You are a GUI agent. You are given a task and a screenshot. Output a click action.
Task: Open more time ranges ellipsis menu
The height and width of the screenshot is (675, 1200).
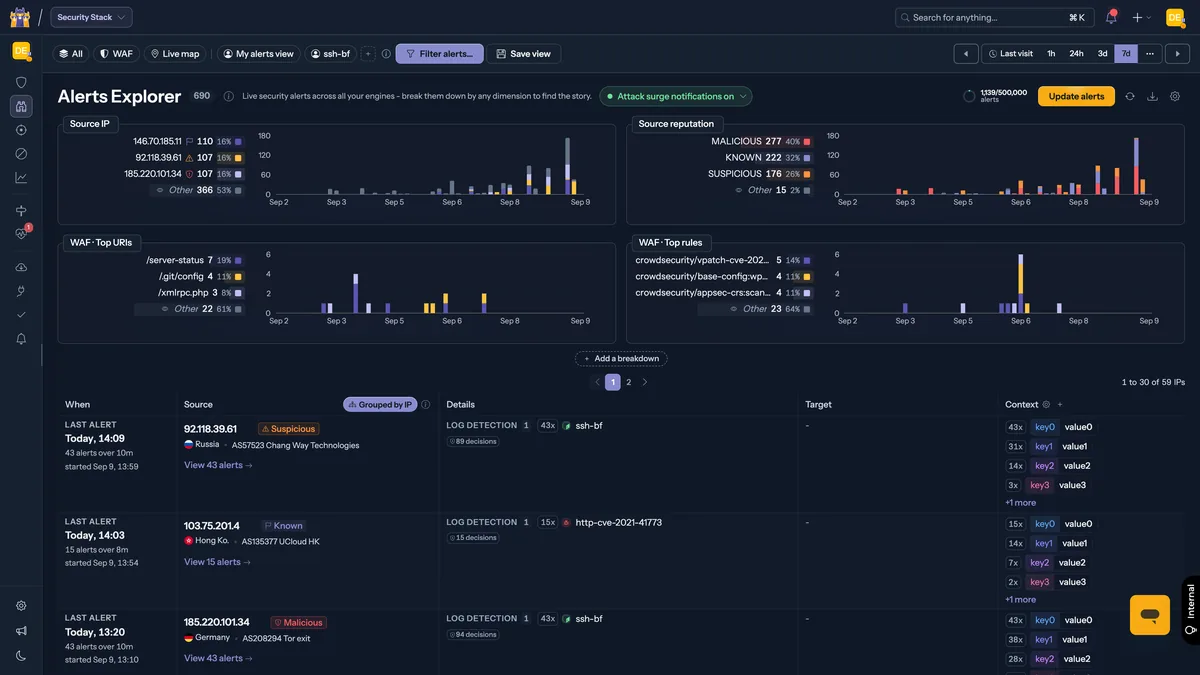[1150, 54]
